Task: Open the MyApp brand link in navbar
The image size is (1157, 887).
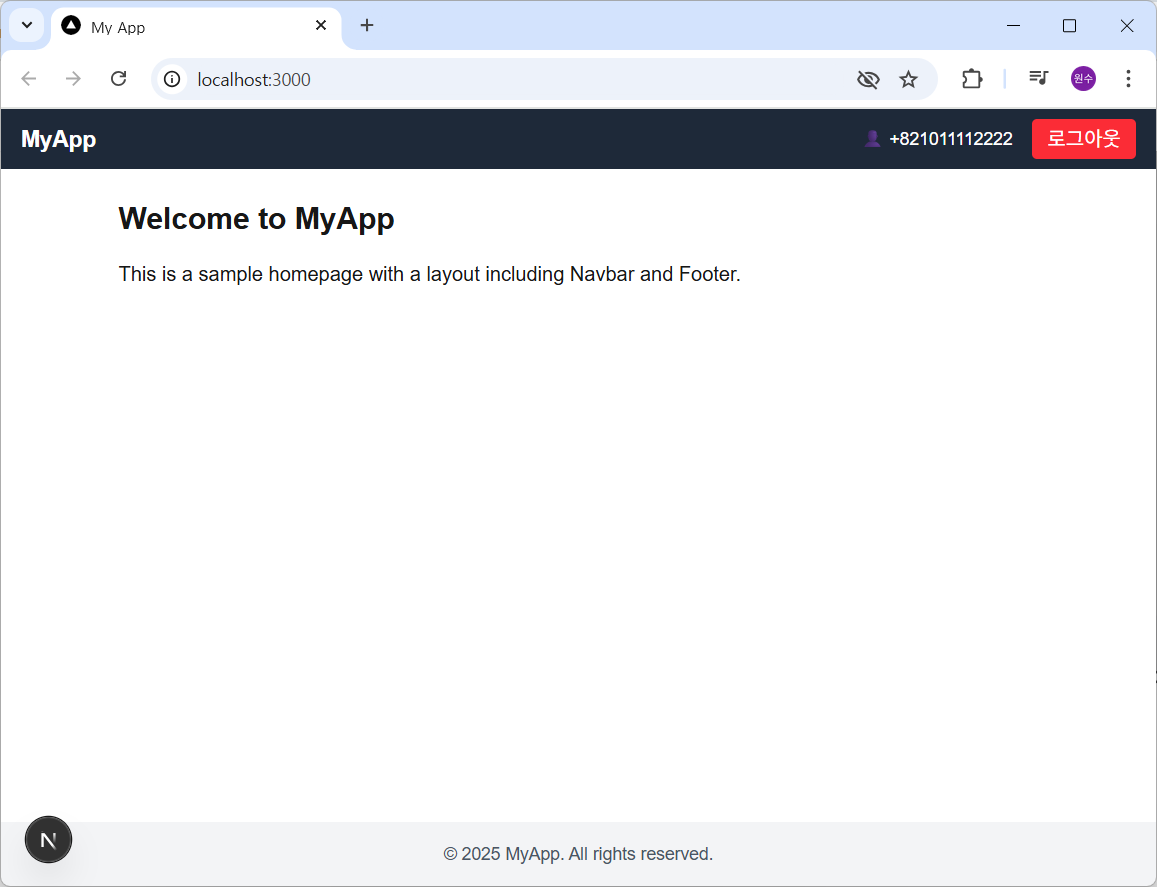Action: pos(58,139)
